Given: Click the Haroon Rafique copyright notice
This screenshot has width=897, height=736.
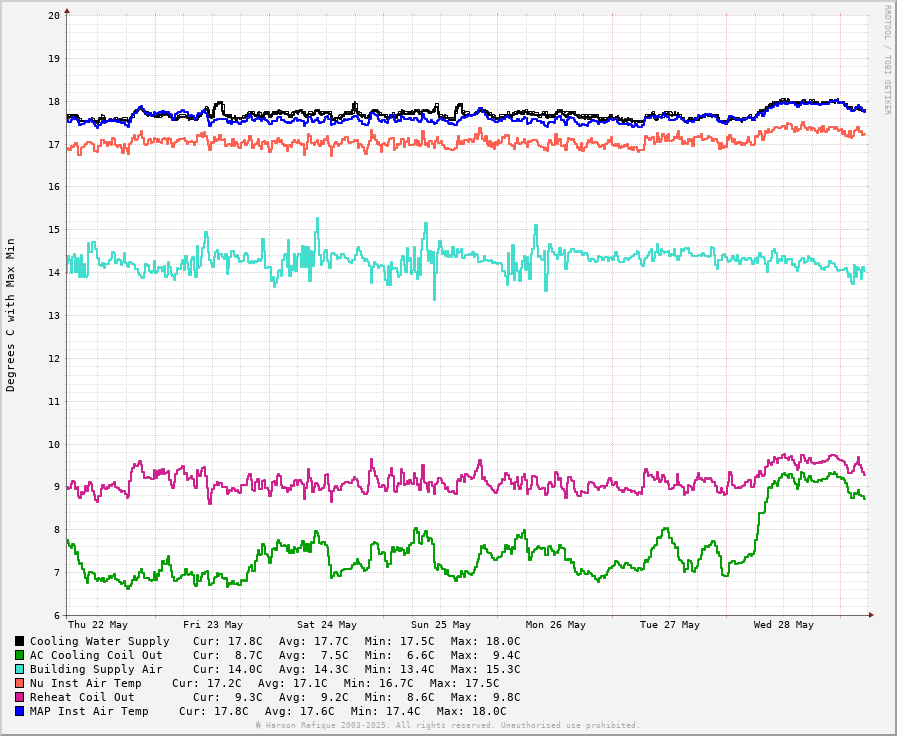Looking at the screenshot, I should point(447,726).
